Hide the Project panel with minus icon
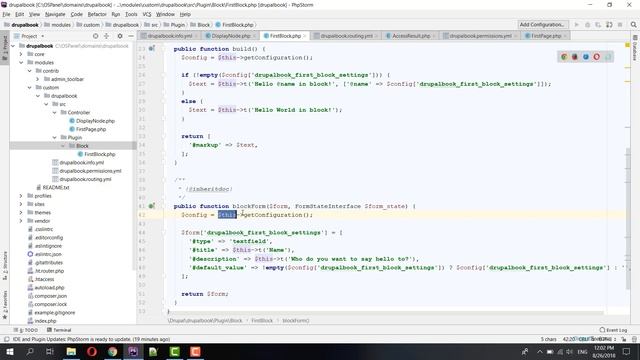The image size is (640, 360). 131,36
